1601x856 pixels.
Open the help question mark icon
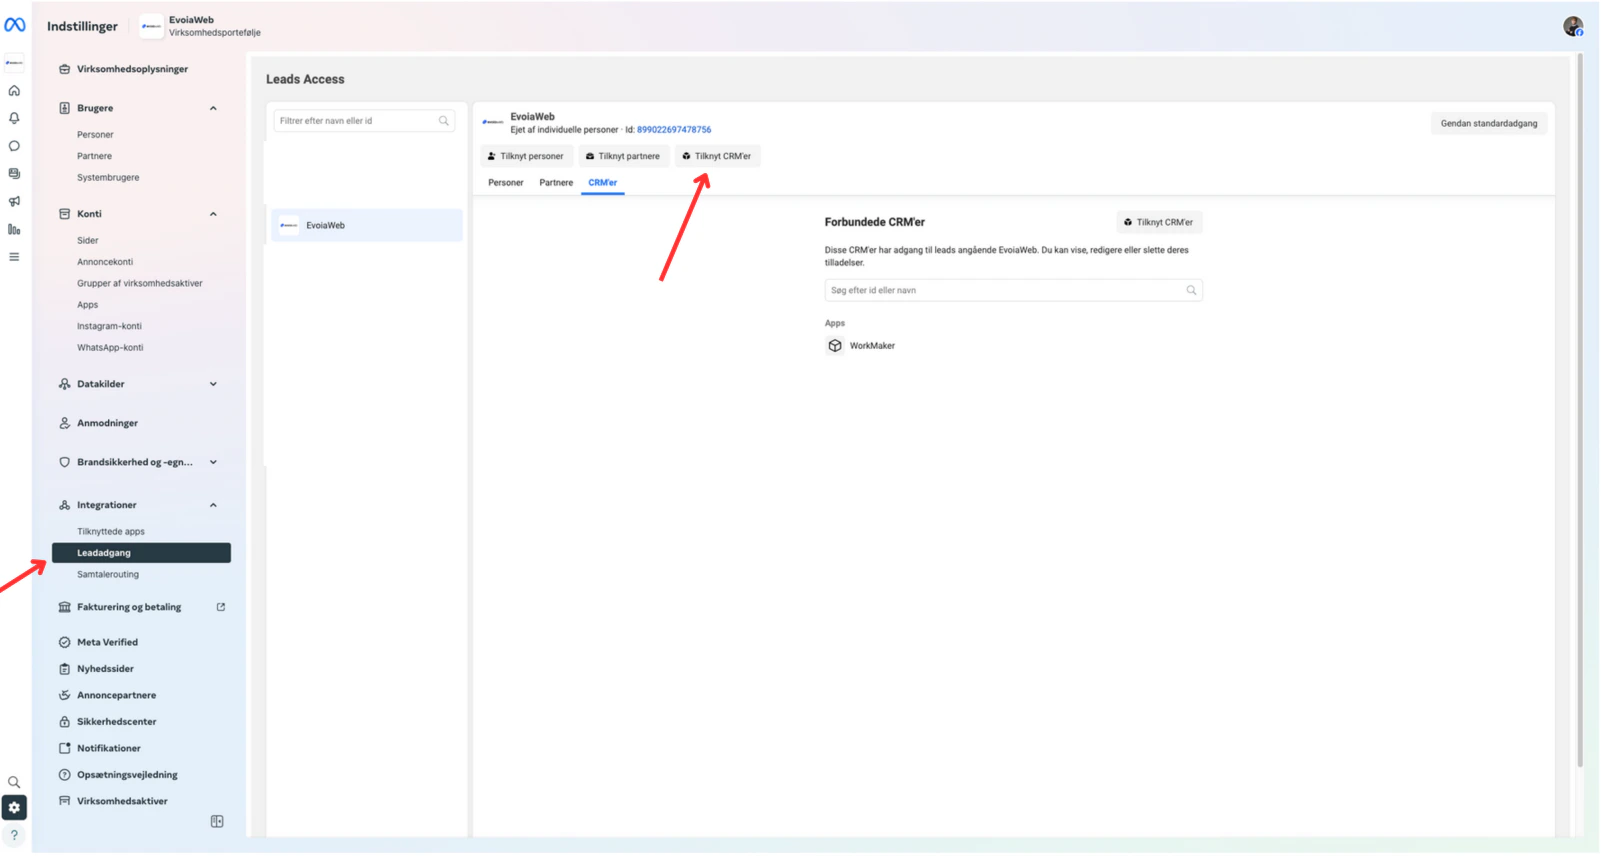coord(14,835)
